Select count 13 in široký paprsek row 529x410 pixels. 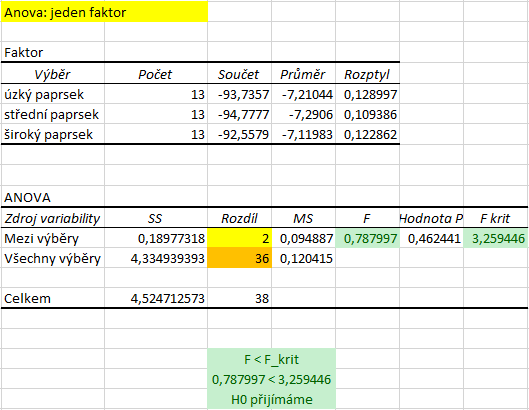pos(156,134)
